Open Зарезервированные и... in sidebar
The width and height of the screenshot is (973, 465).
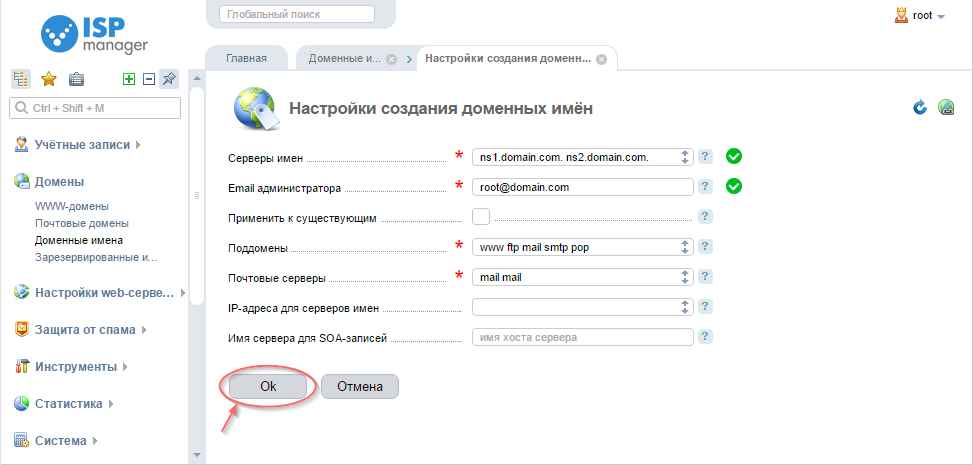96,257
